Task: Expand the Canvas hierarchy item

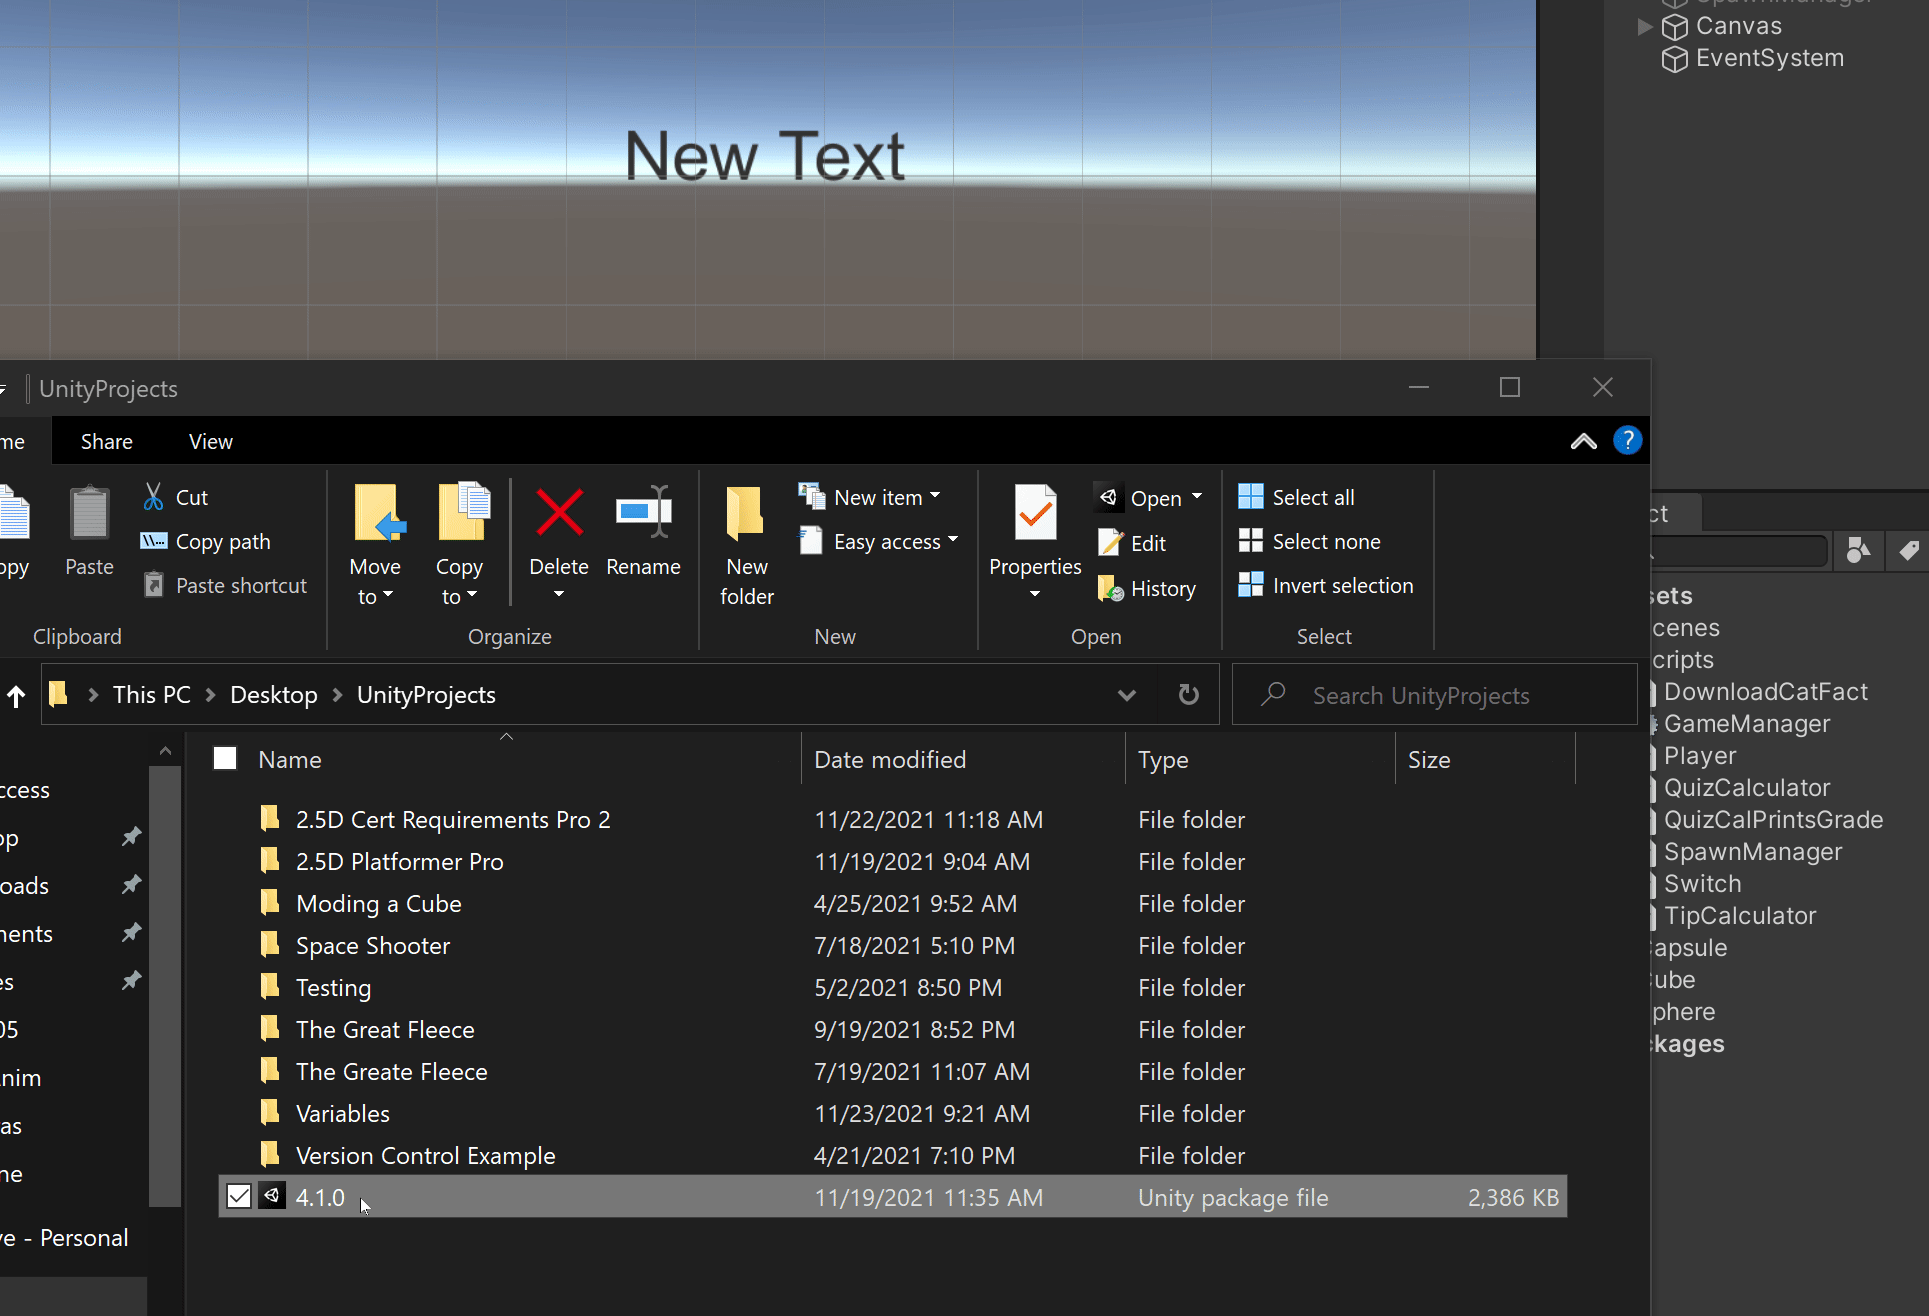Action: coord(1645,27)
